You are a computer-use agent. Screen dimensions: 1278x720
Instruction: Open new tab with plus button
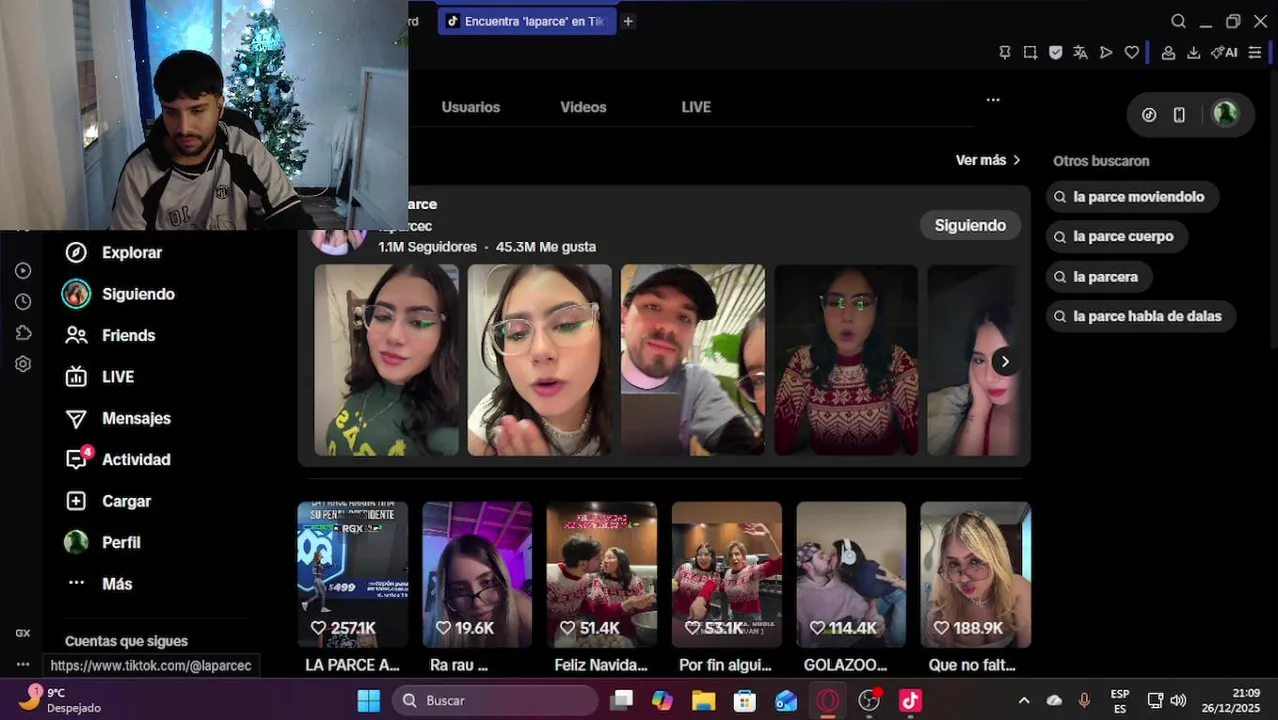628,21
